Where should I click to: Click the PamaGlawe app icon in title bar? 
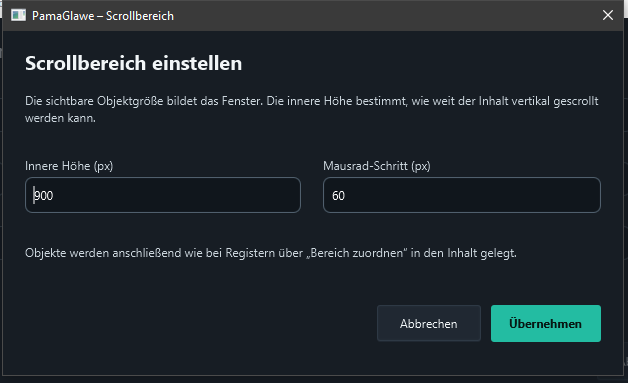(x=18, y=16)
